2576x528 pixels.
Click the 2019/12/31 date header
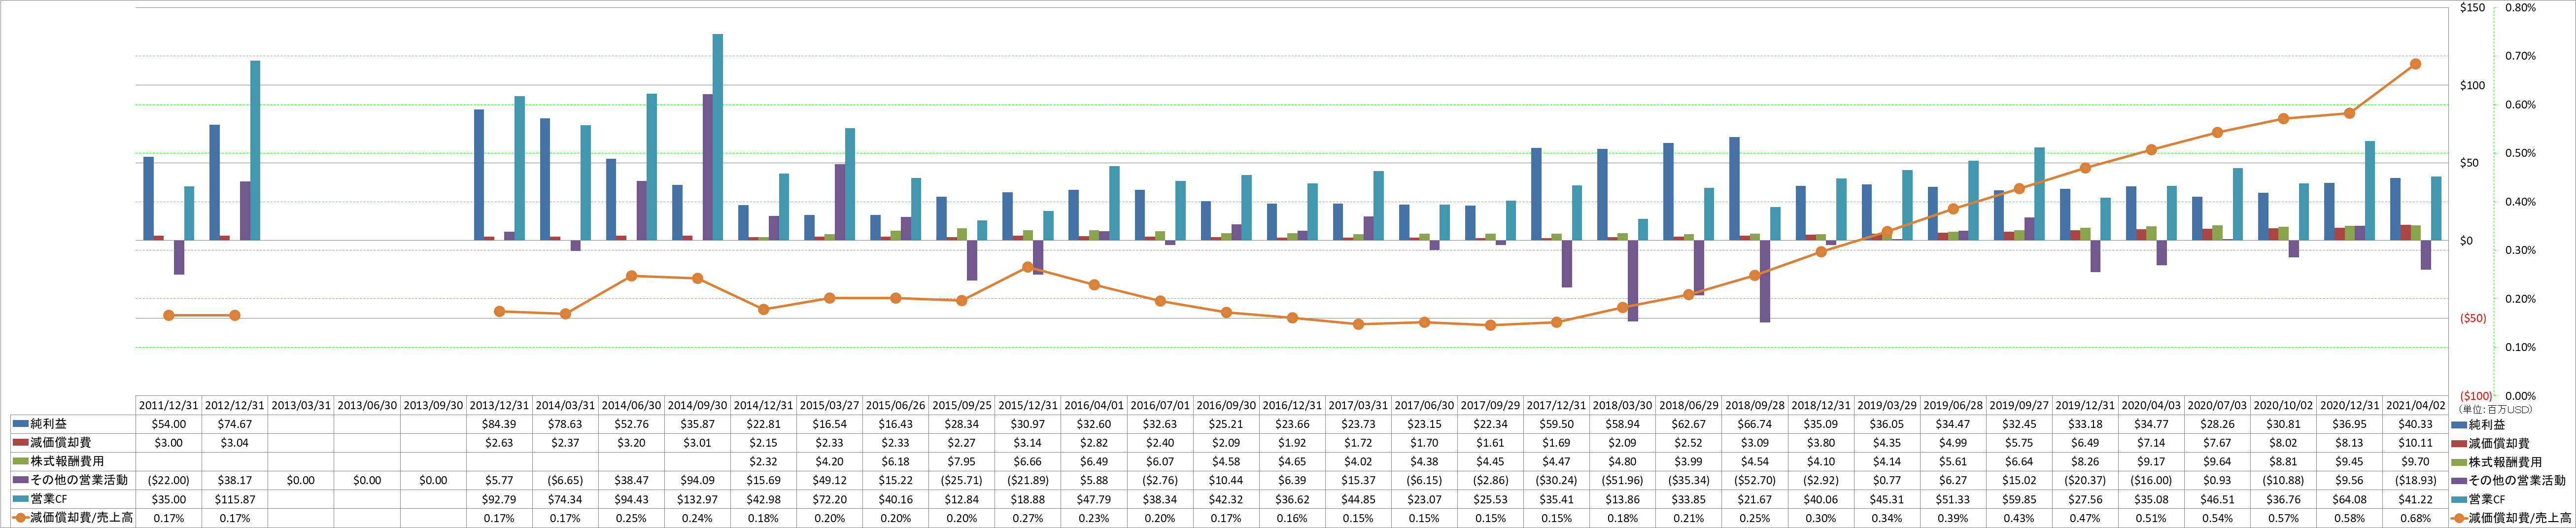pos(2085,405)
